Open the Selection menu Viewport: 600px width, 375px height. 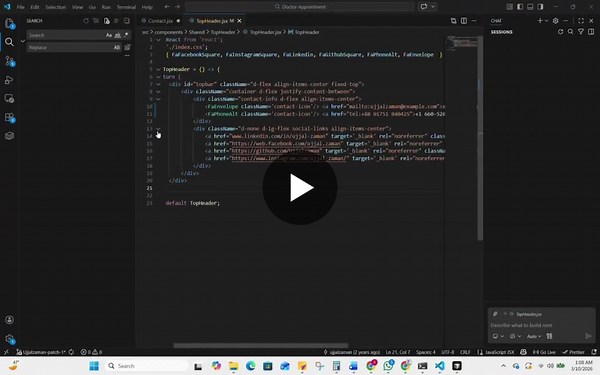[55, 7]
